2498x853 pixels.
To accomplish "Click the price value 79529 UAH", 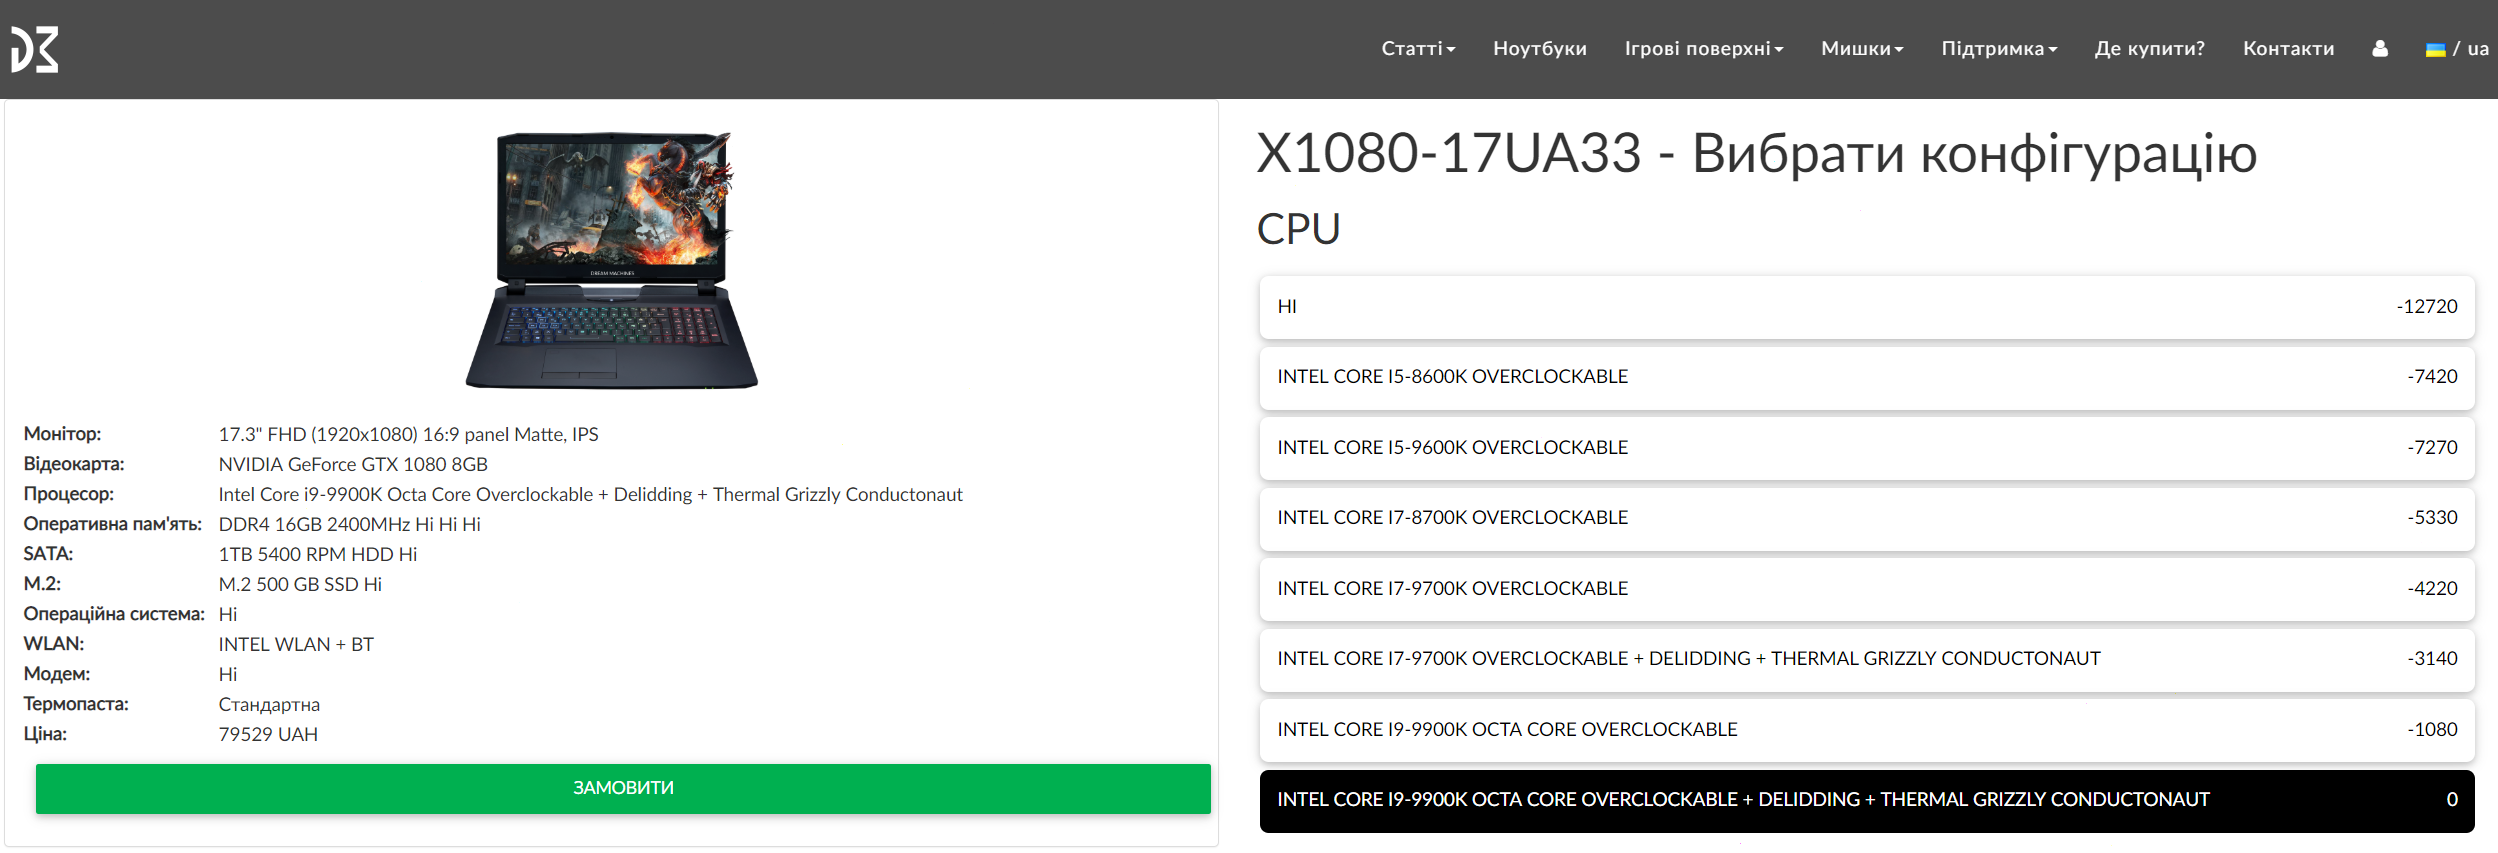I will 268,734.
